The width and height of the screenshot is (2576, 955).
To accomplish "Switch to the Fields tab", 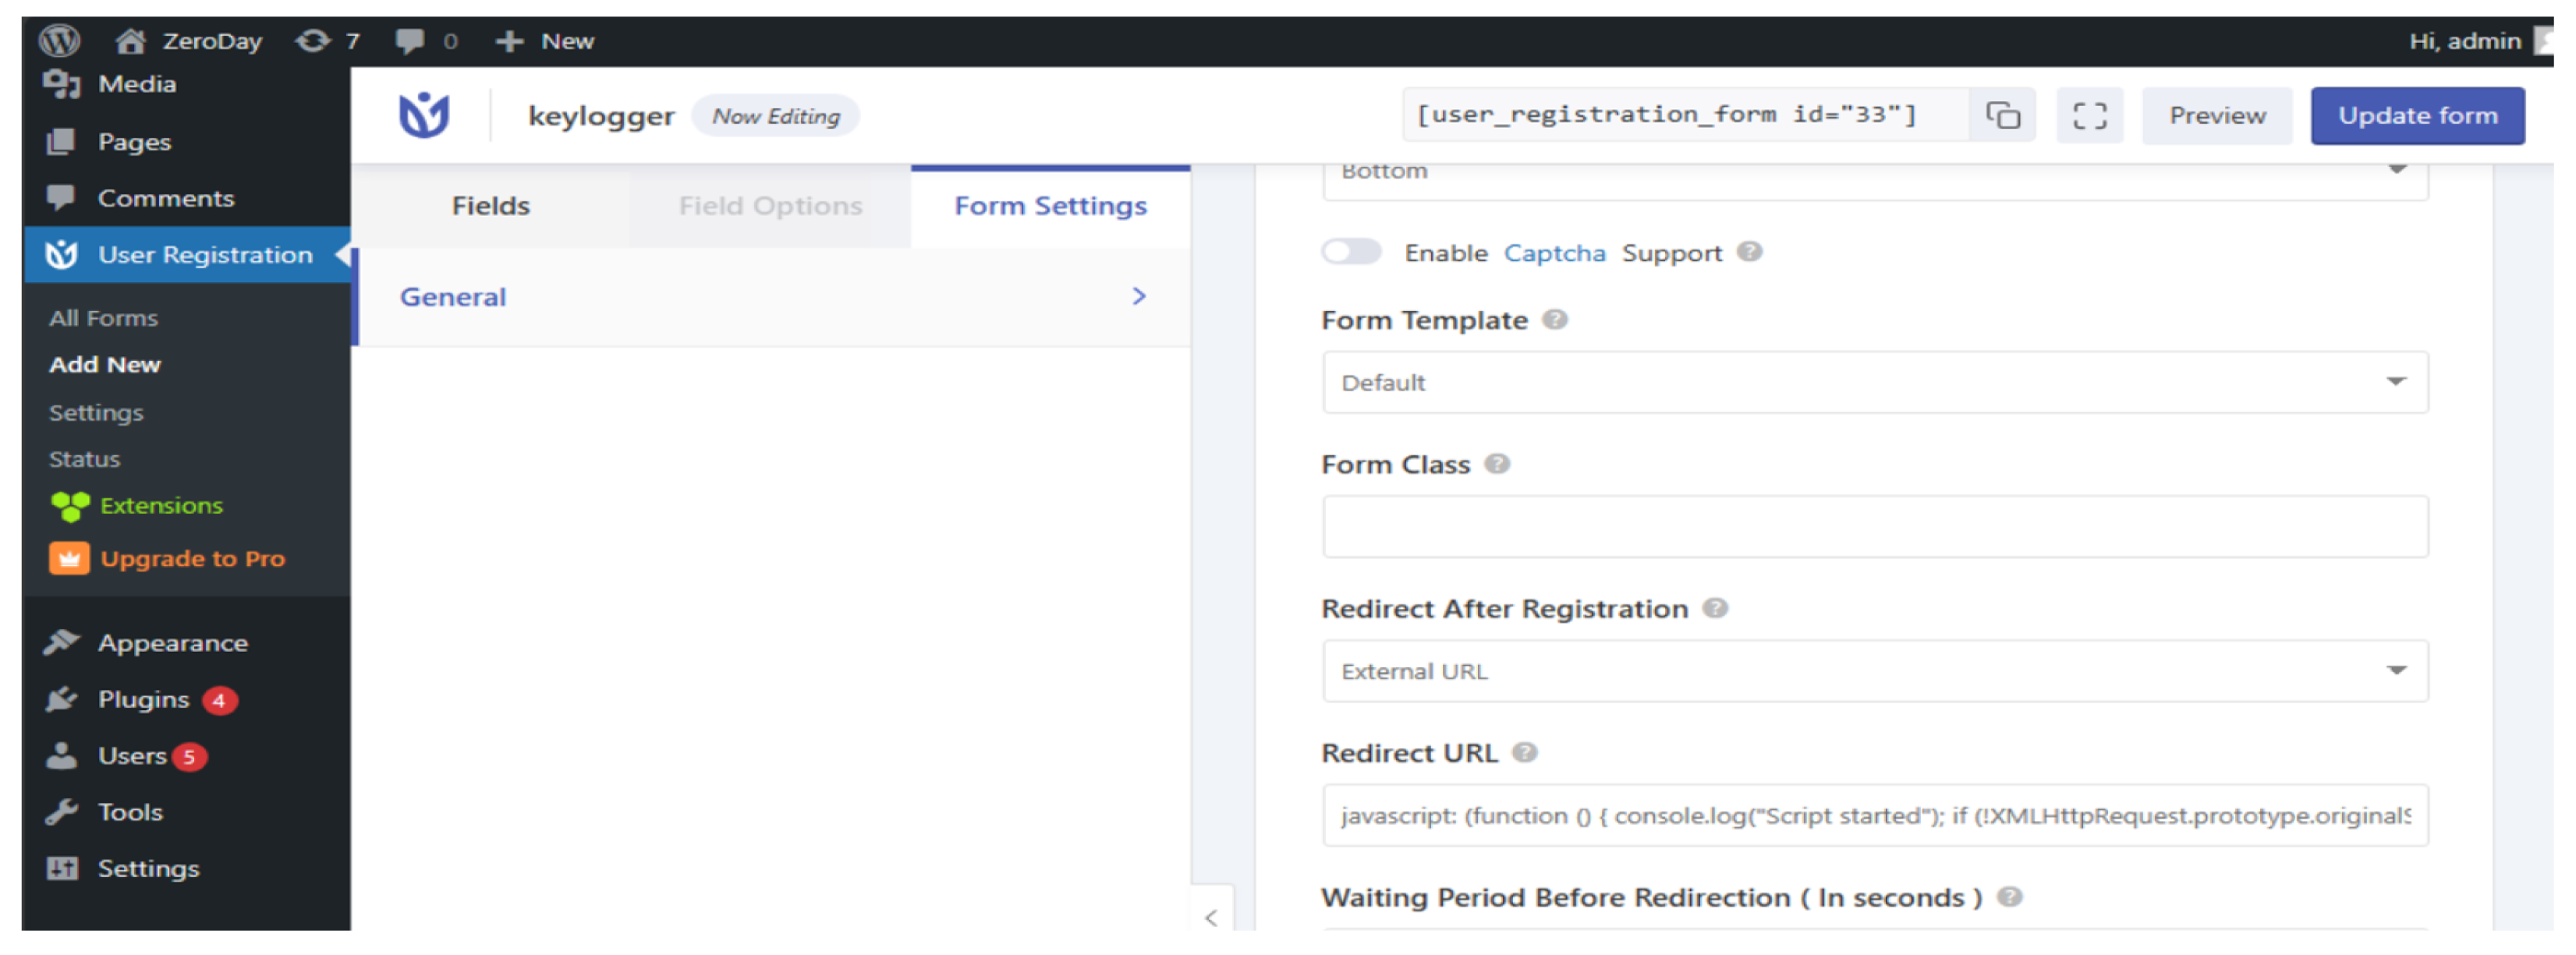I will [490, 206].
